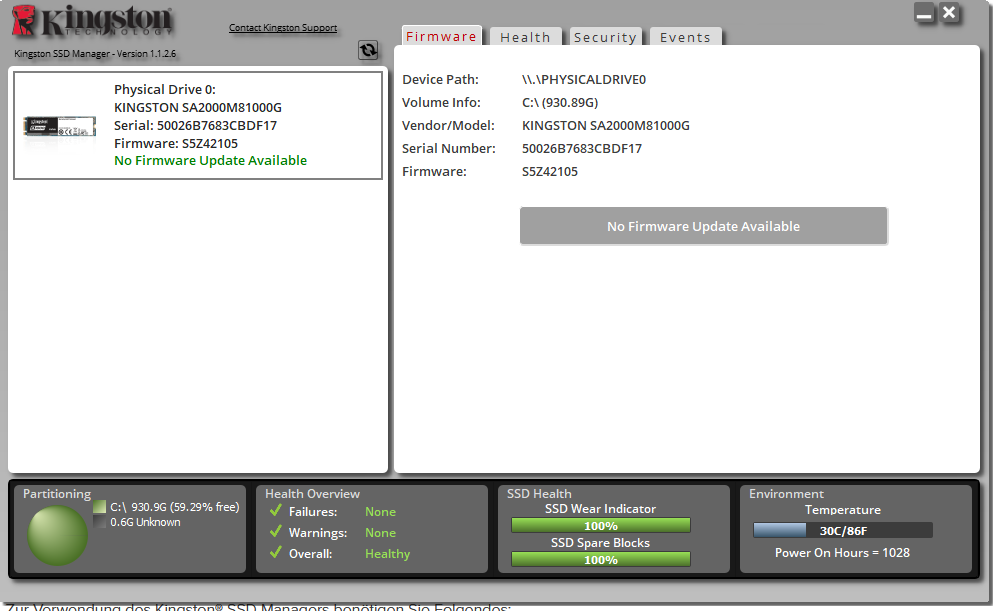Image resolution: width=996 pixels, height=611 pixels.
Task: Click the C:\ partition legend swatch
Action: [x=98, y=505]
